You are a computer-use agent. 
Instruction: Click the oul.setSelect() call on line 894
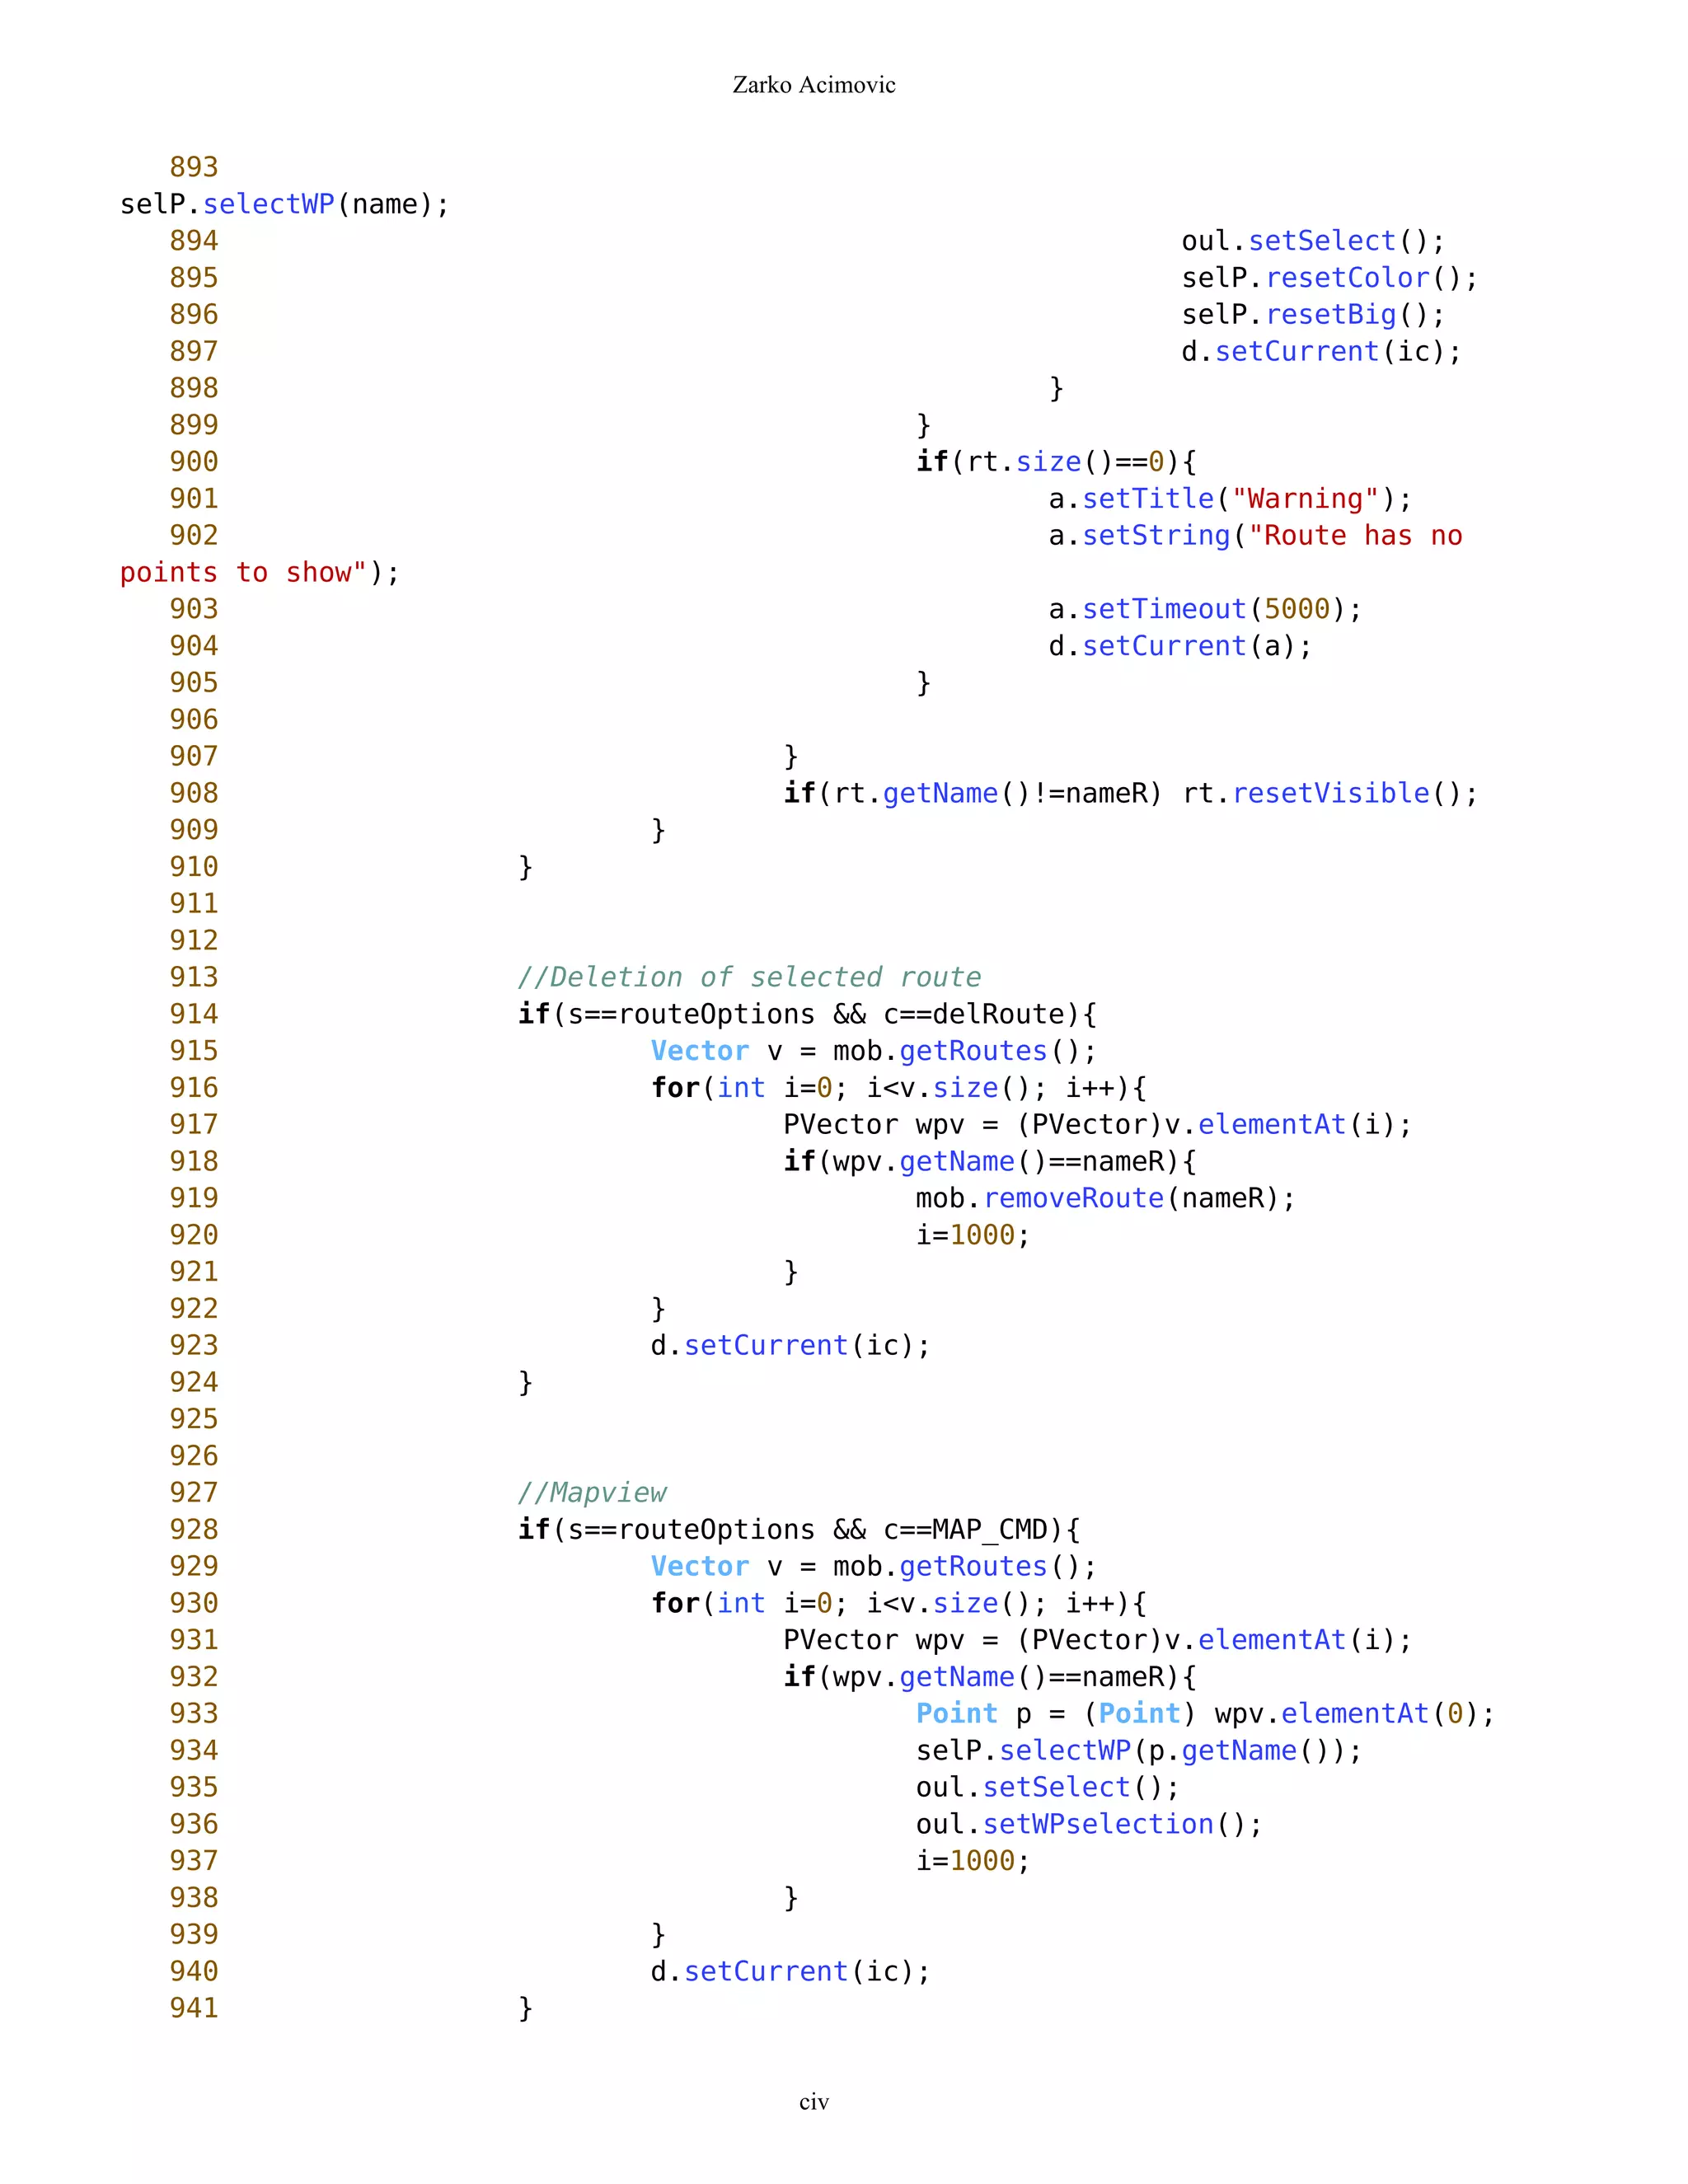(x=1312, y=241)
